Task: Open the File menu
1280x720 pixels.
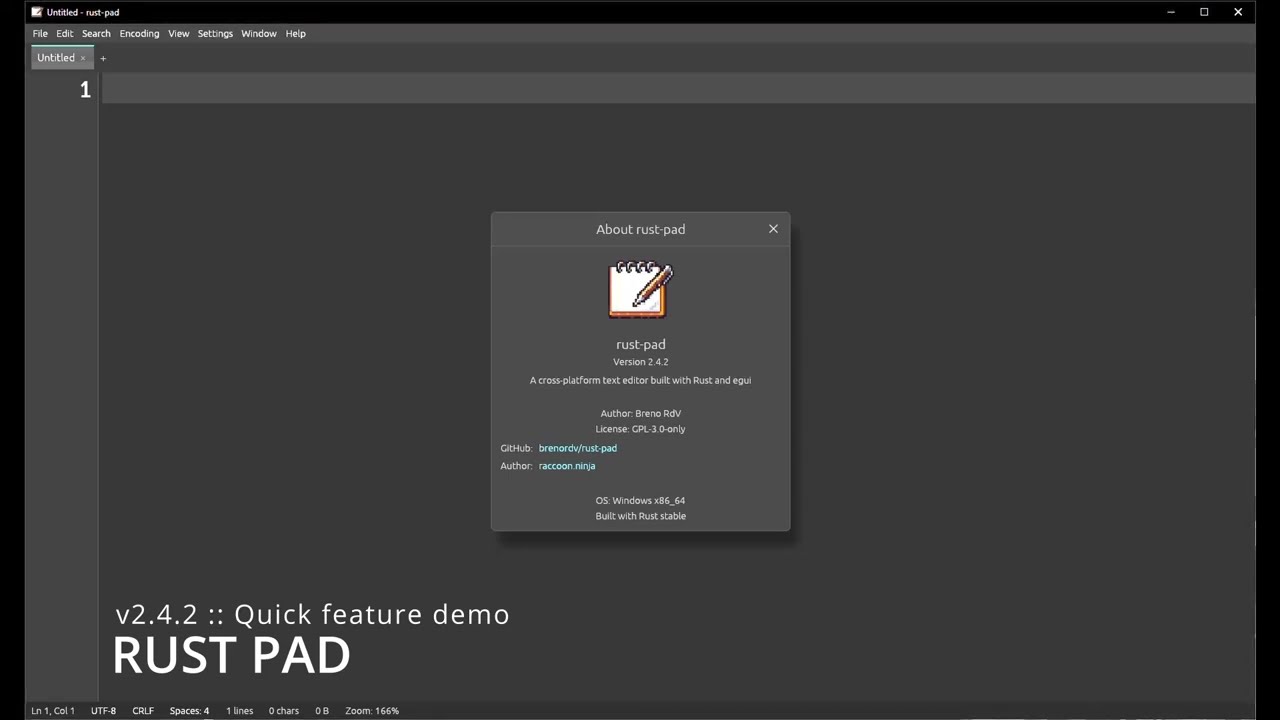Action: coord(40,33)
